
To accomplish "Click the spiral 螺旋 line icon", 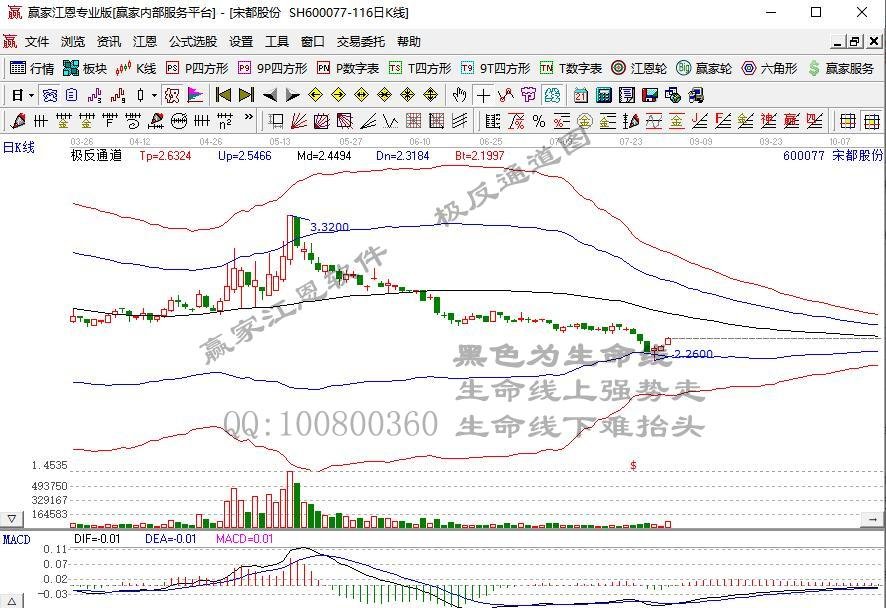I will pyautogui.click(x=132, y=121).
